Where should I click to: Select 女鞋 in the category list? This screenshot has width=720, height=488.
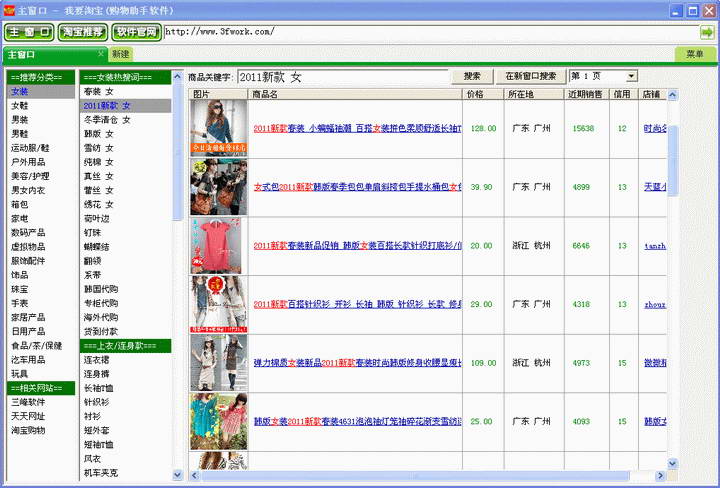pos(20,105)
